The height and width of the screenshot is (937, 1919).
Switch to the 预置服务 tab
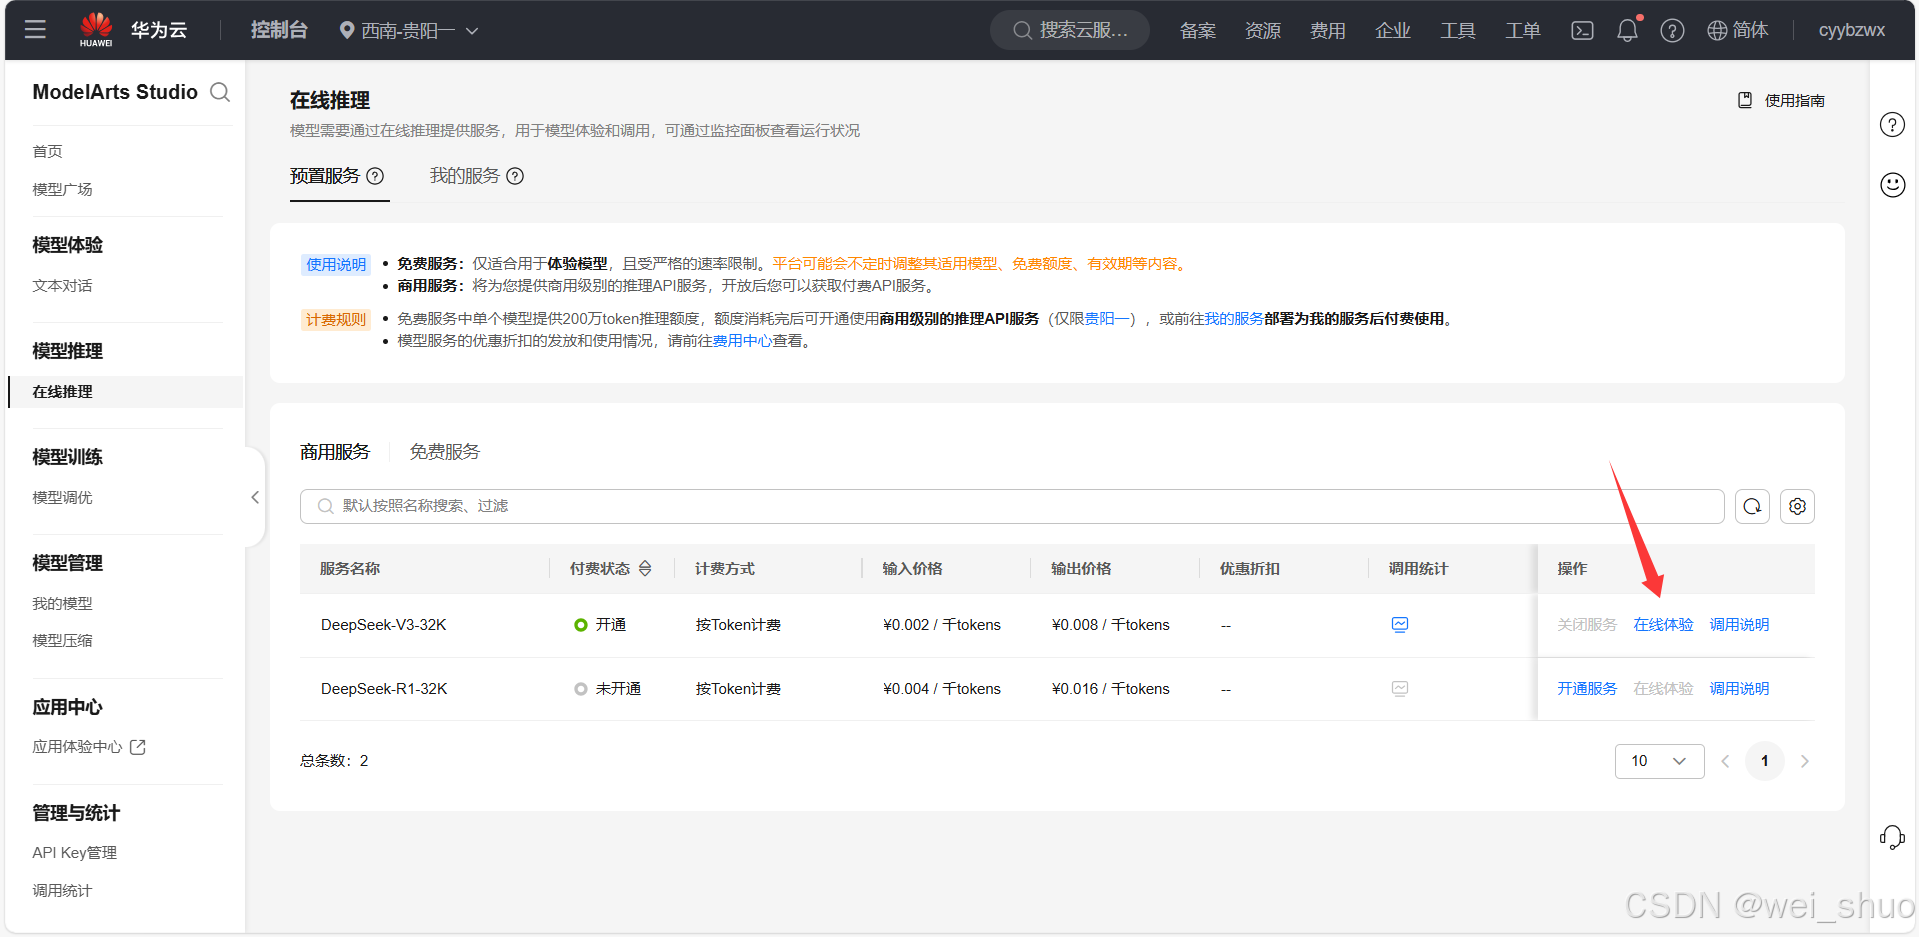[x=325, y=176]
